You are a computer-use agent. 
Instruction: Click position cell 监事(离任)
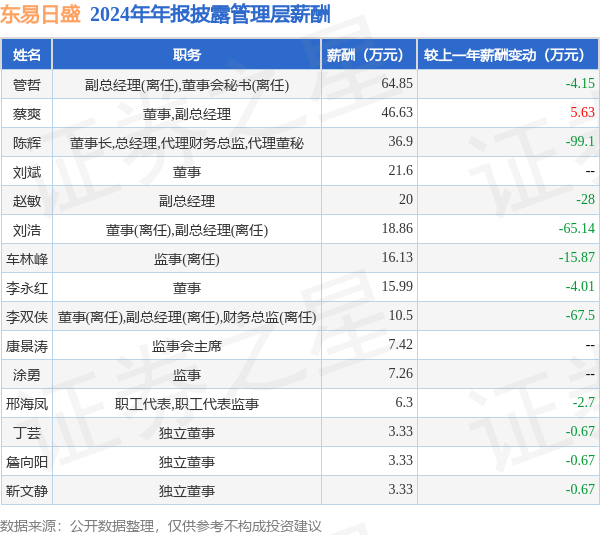[x=187, y=259]
